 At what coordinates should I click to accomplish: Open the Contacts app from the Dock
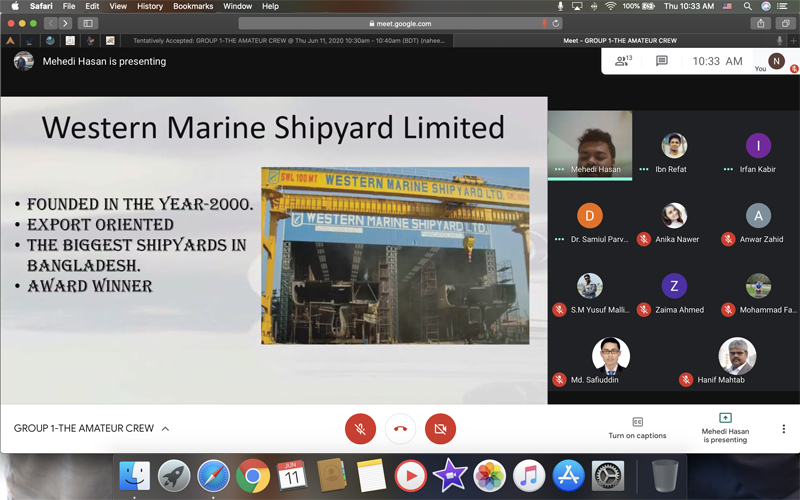click(x=332, y=476)
